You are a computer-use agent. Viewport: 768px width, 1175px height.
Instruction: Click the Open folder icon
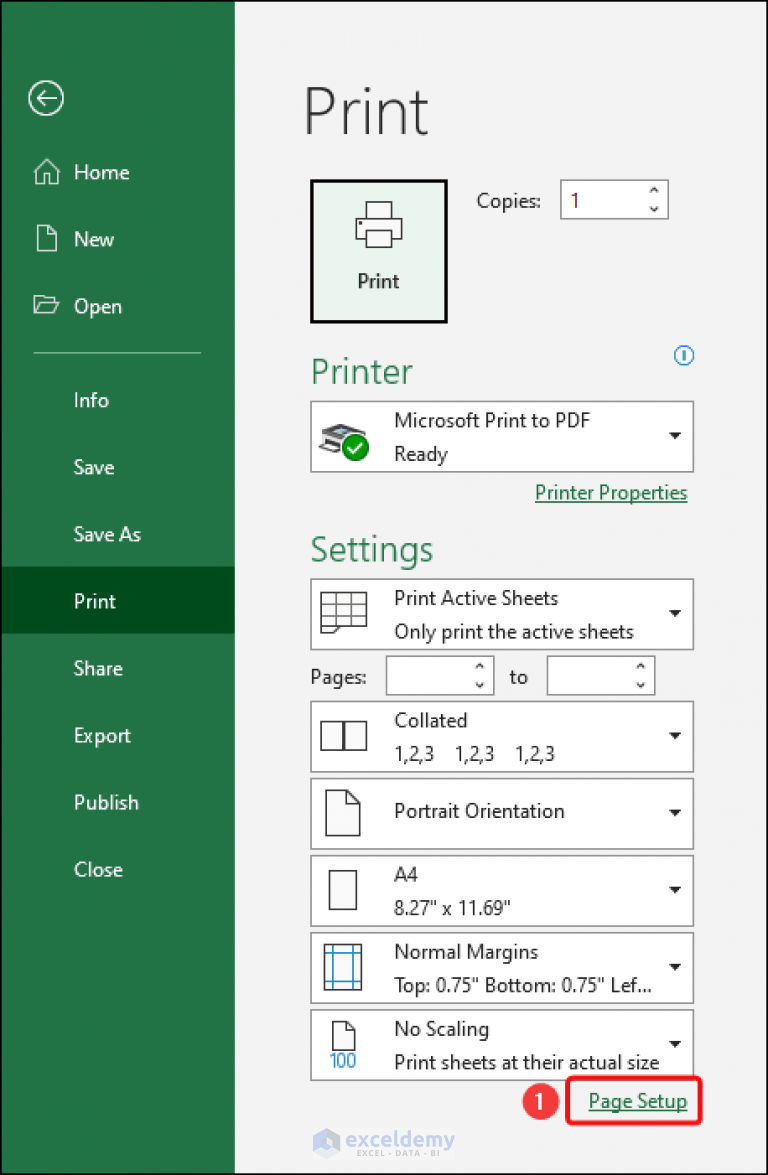[x=46, y=305]
